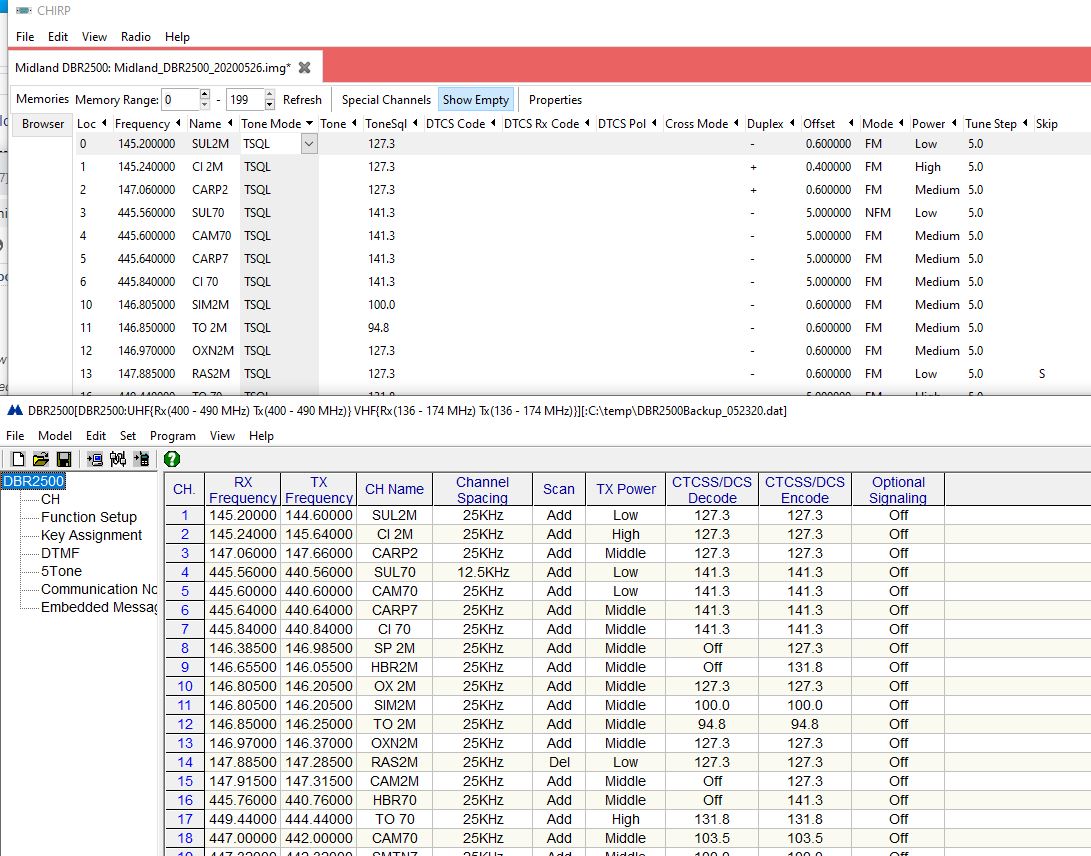
Task: Click the Tune Step column sort arrow
Action: (x=1025, y=123)
